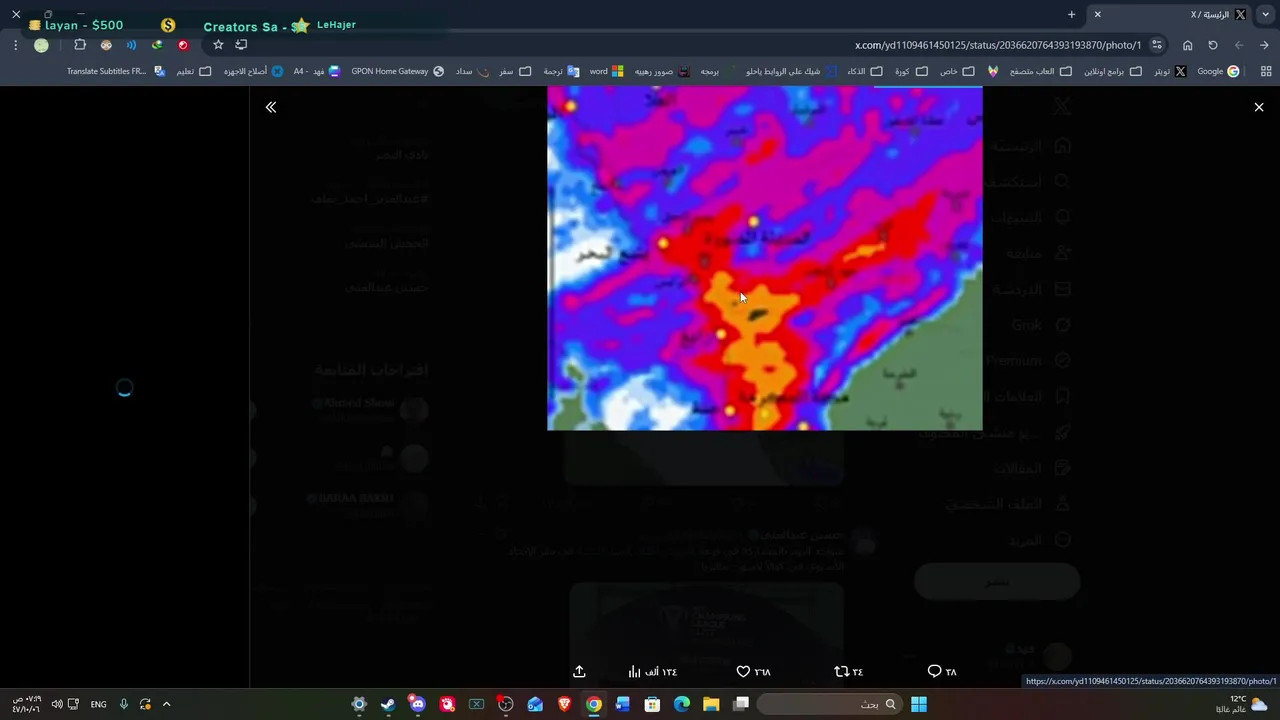Open the word bookmark
Screen dimensions: 1280x720
coord(606,72)
